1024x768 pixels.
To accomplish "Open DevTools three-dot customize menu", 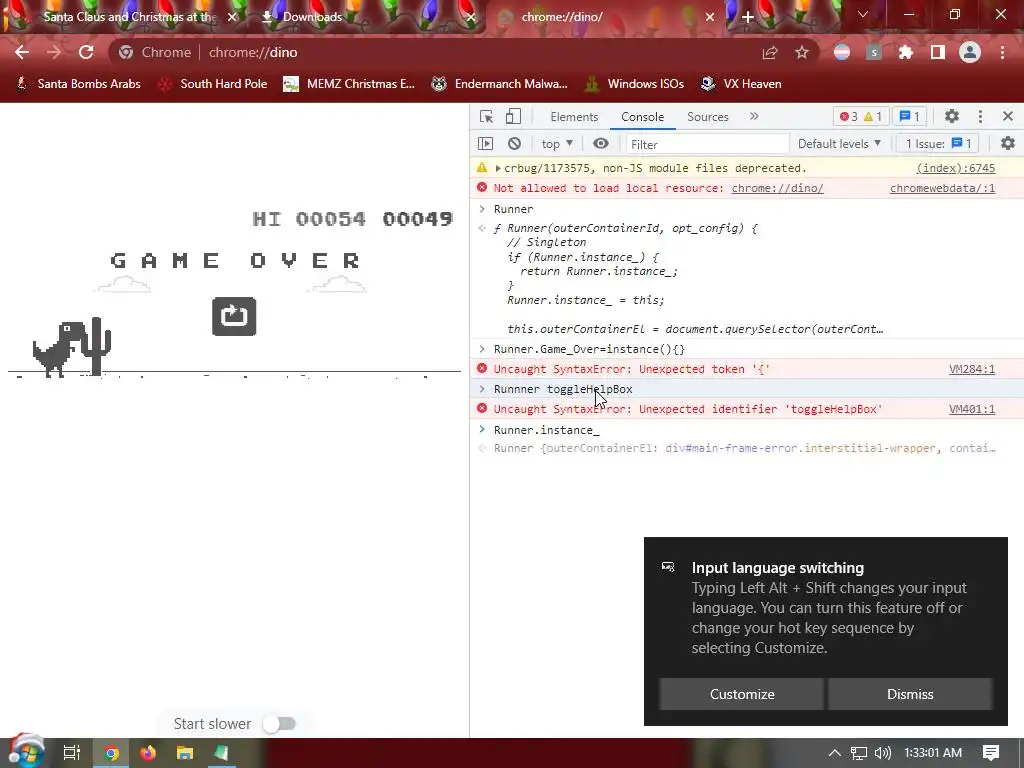I will click(980, 116).
